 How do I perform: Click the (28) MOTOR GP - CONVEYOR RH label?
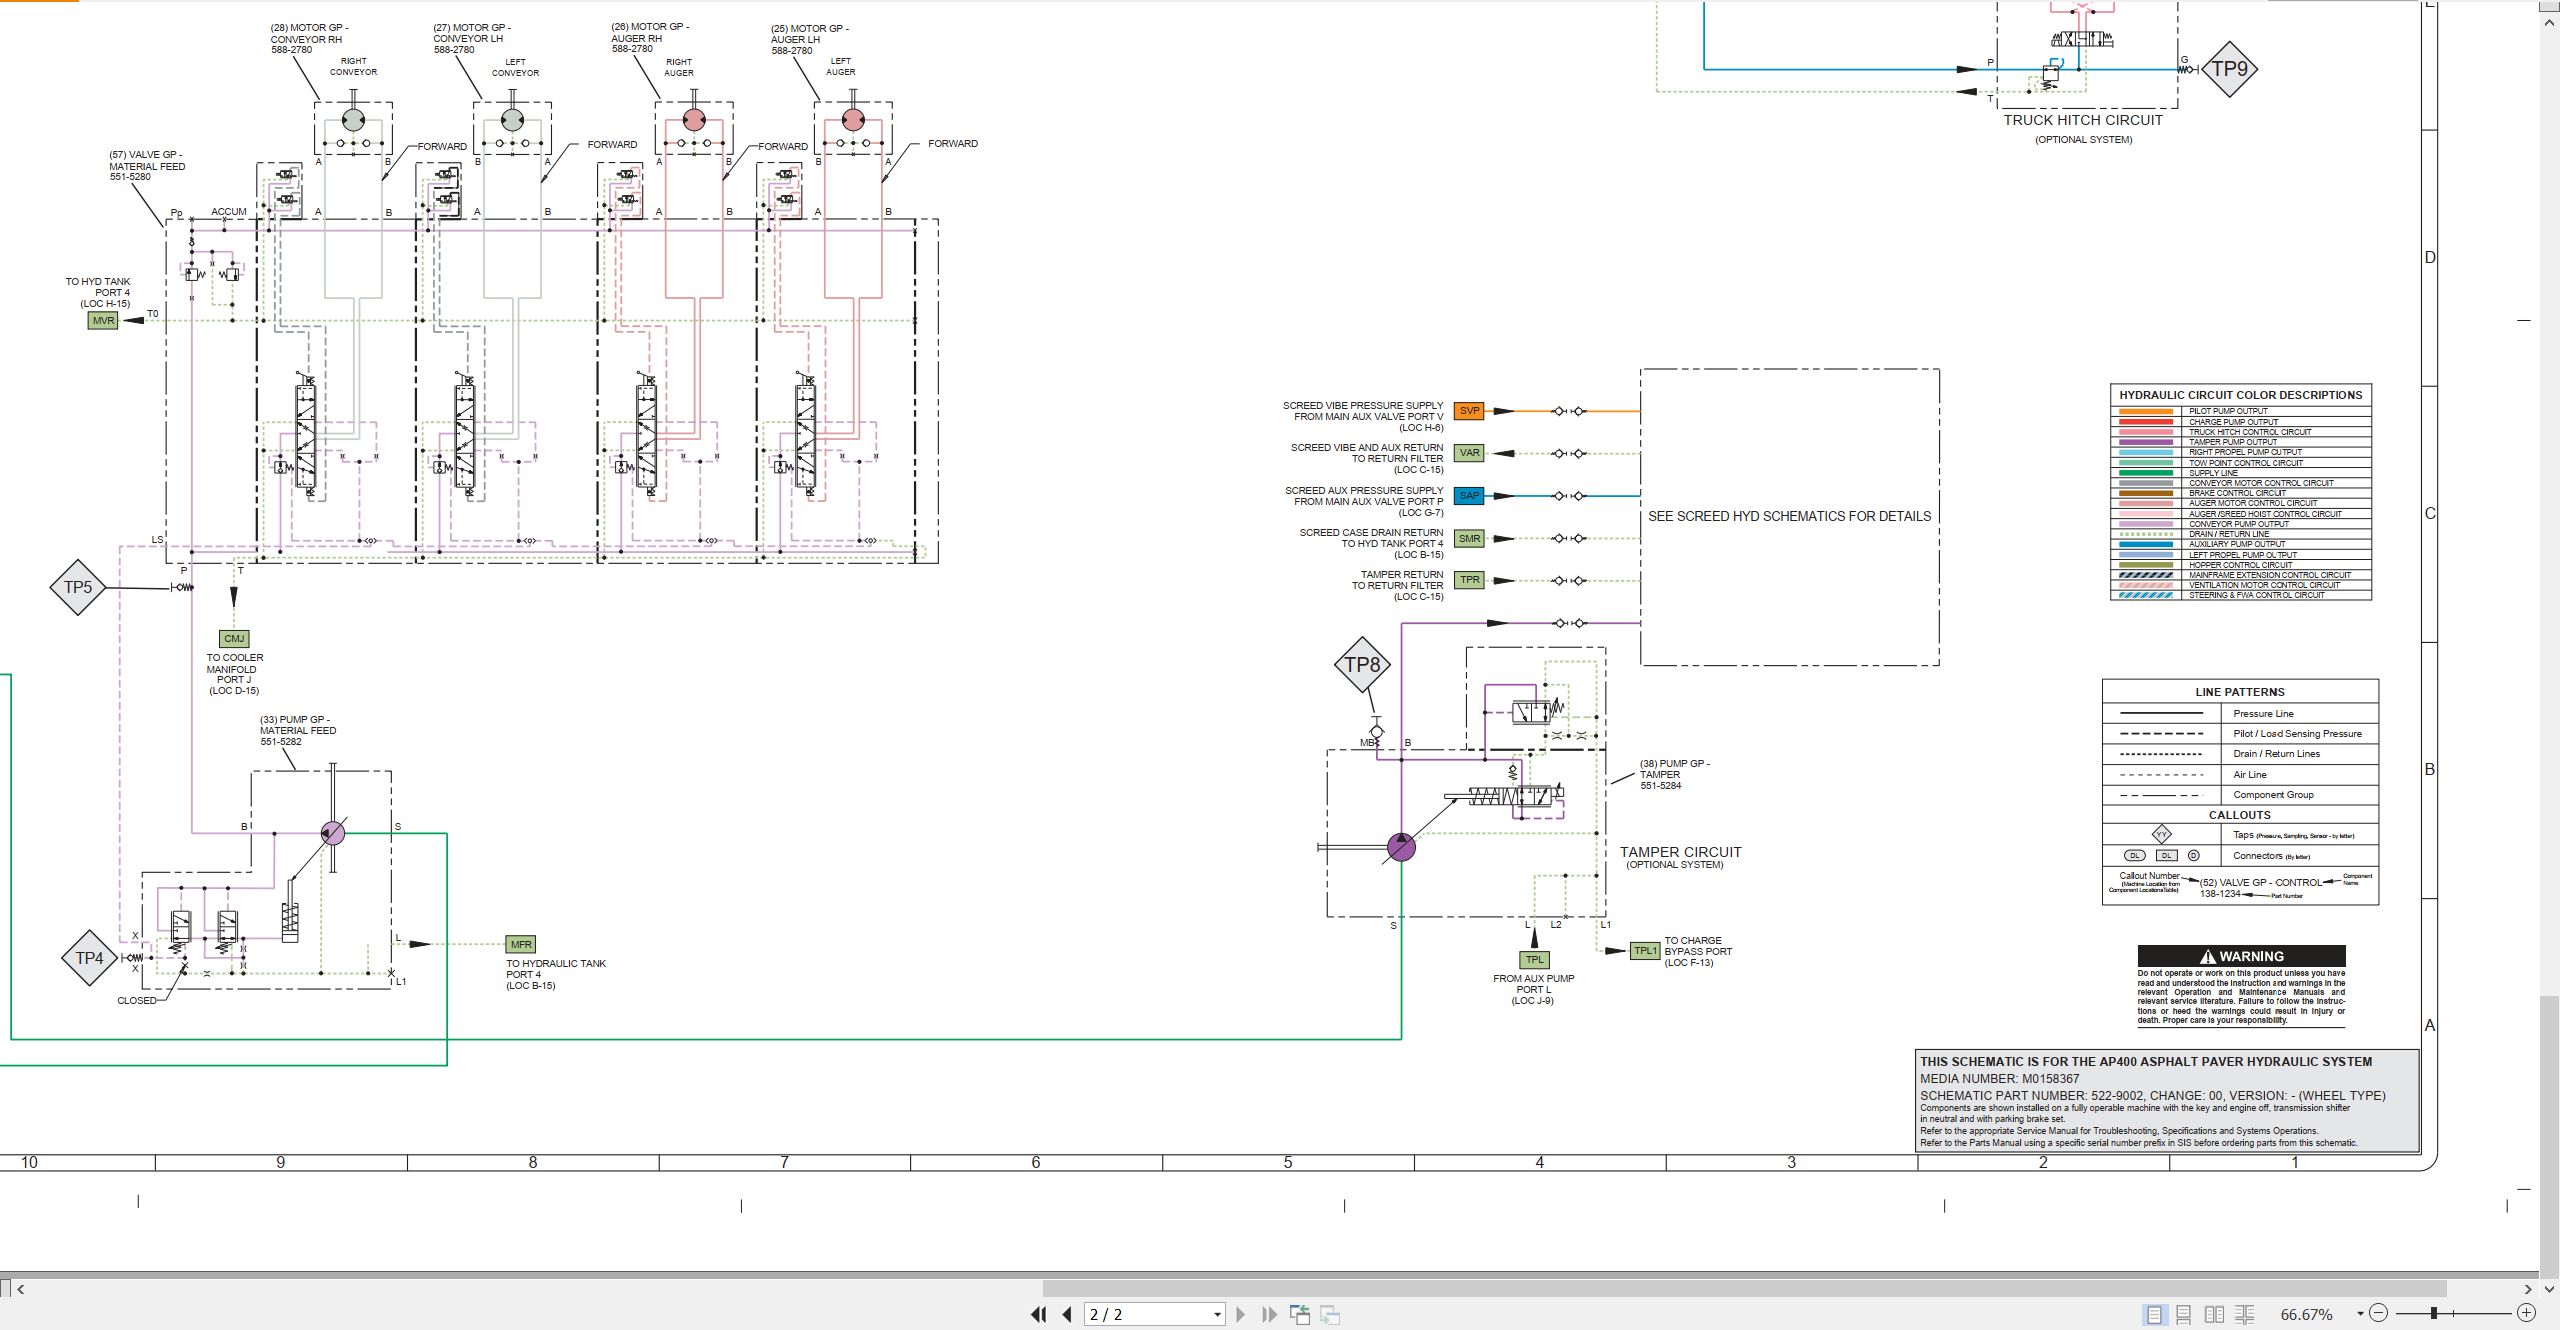pos(309,39)
